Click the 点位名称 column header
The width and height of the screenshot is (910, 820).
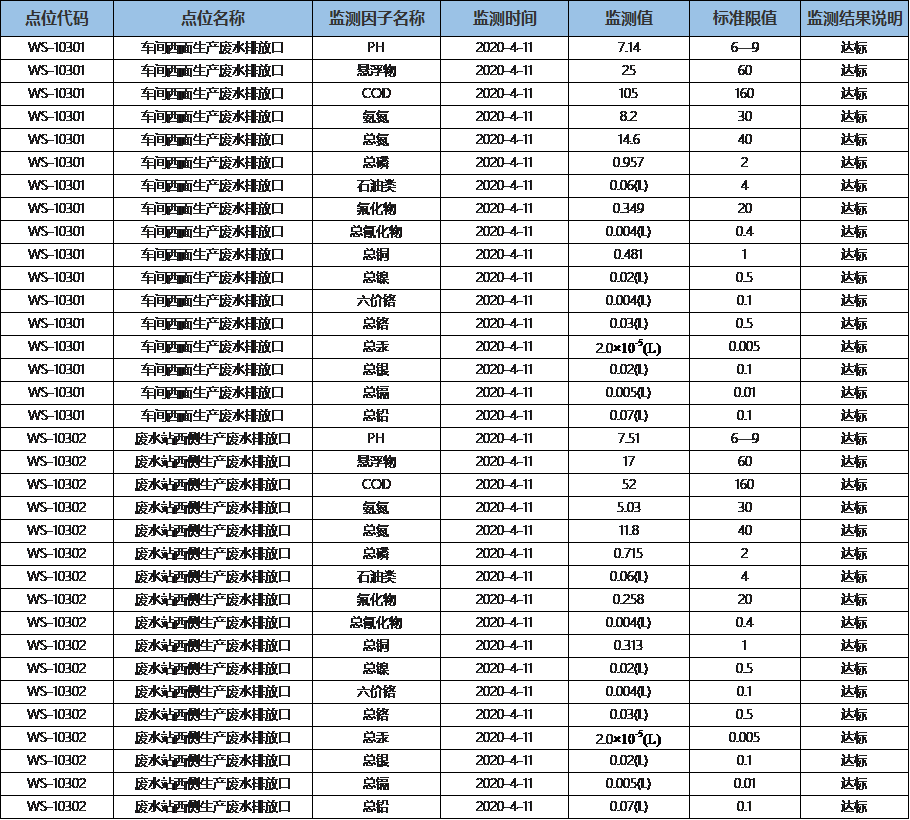tap(213, 19)
